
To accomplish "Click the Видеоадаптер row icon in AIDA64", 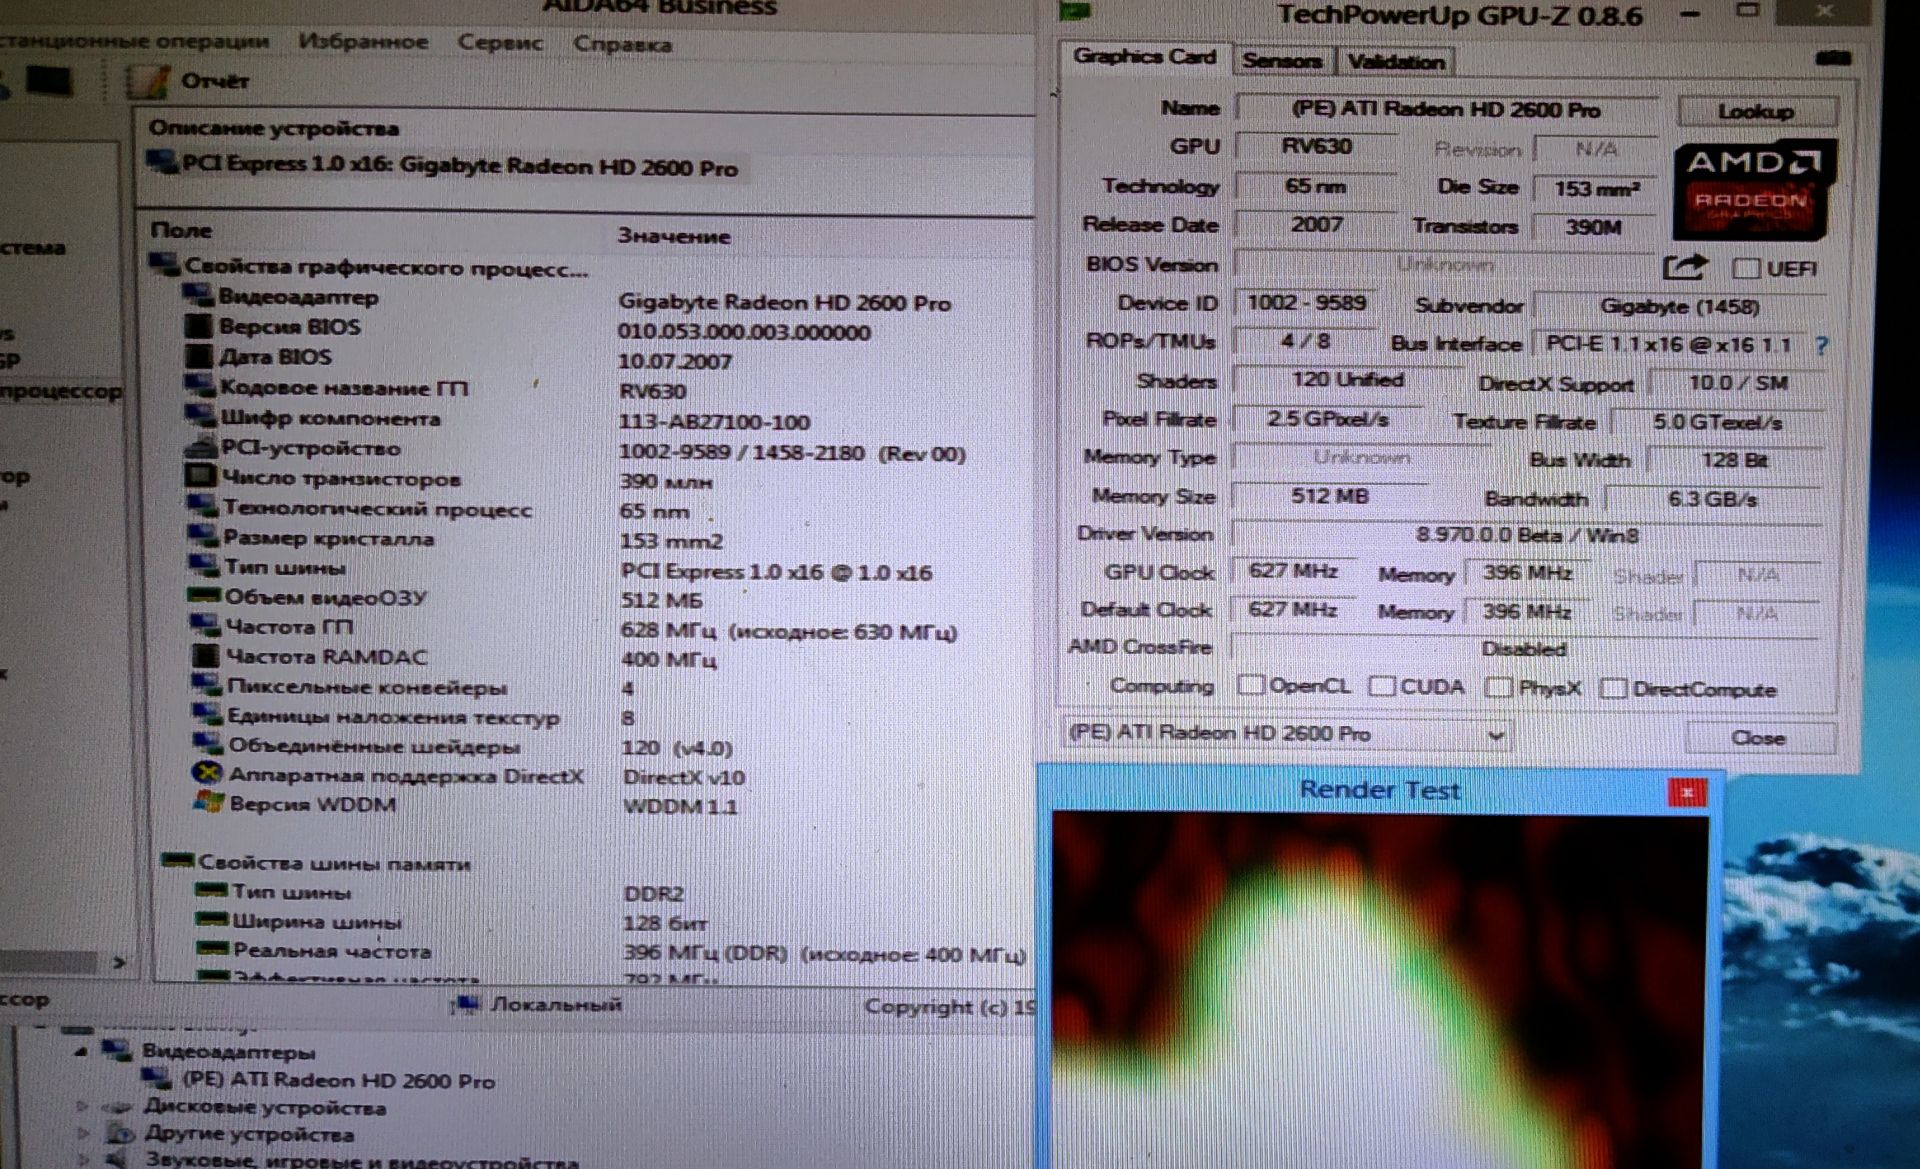I will [x=198, y=295].
